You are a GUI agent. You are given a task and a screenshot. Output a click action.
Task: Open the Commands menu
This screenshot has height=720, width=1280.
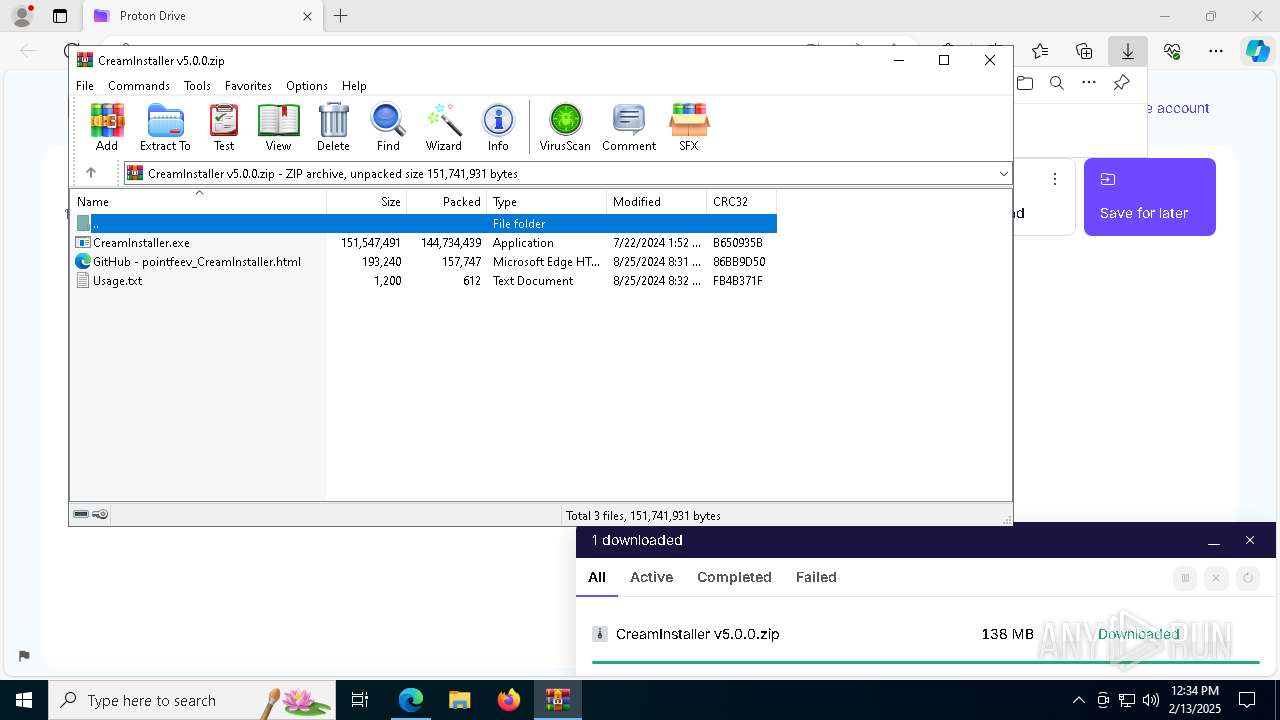(139, 86)
